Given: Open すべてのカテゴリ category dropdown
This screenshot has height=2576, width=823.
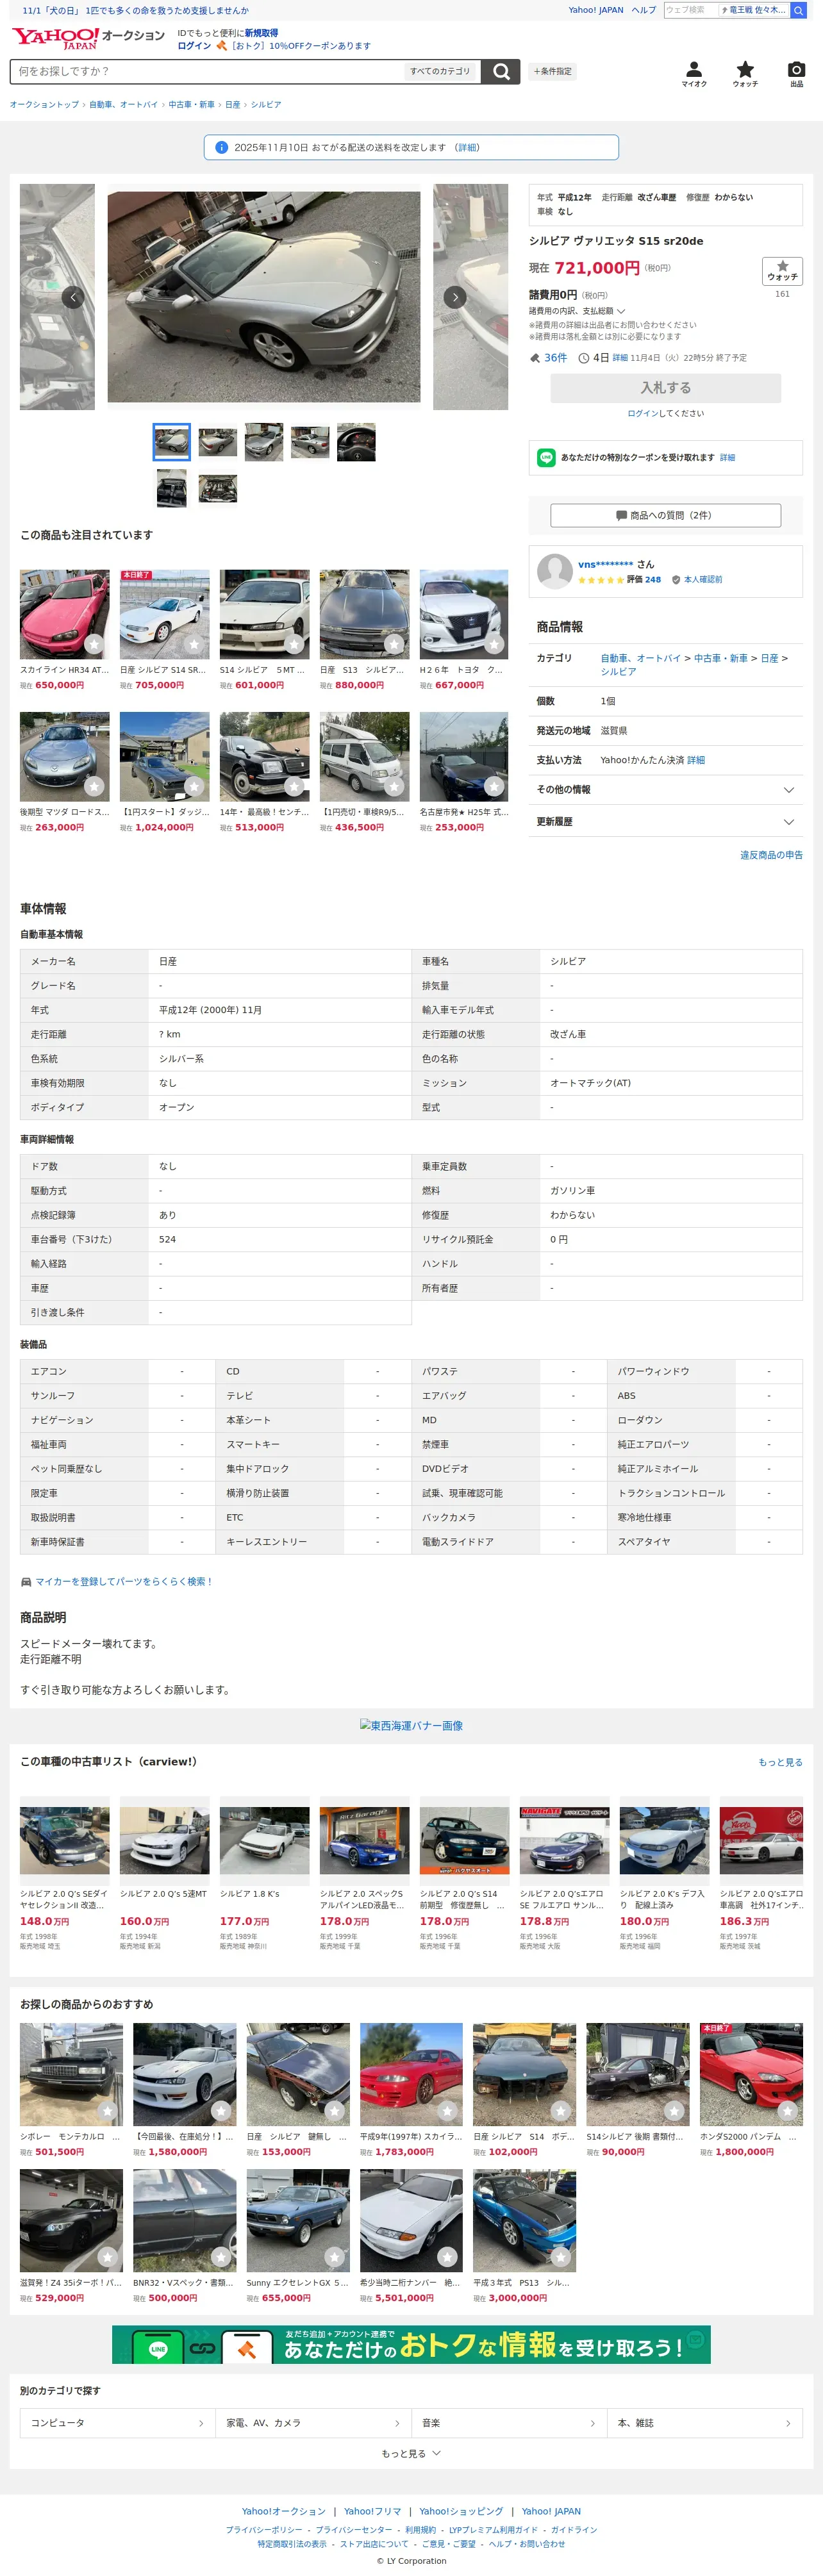Looking at the screenshot, I should [x=440, y=71].
